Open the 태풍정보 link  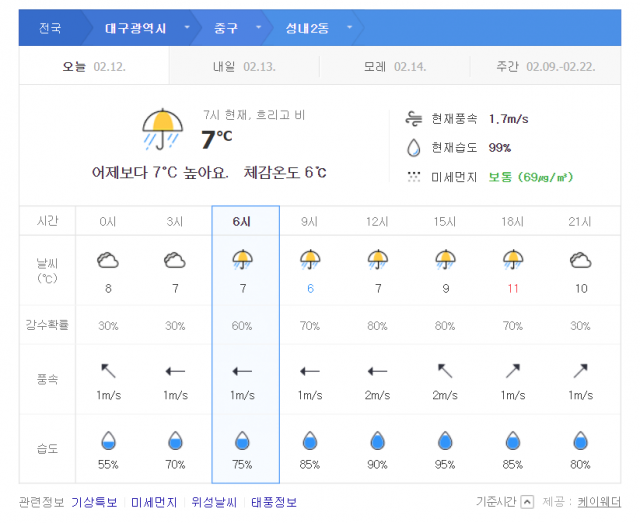tap(274, 502)
